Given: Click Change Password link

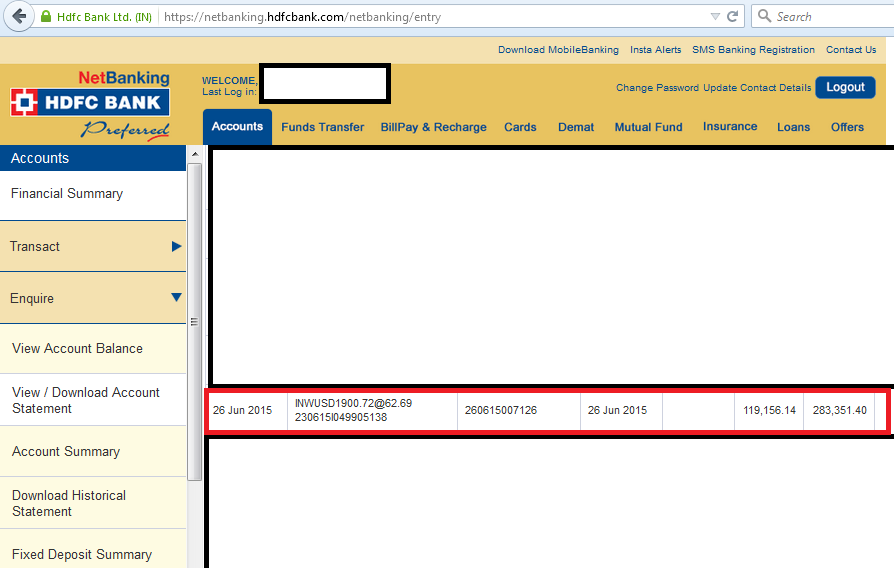Looking at the screenshot, I should [x=657, y=88].
